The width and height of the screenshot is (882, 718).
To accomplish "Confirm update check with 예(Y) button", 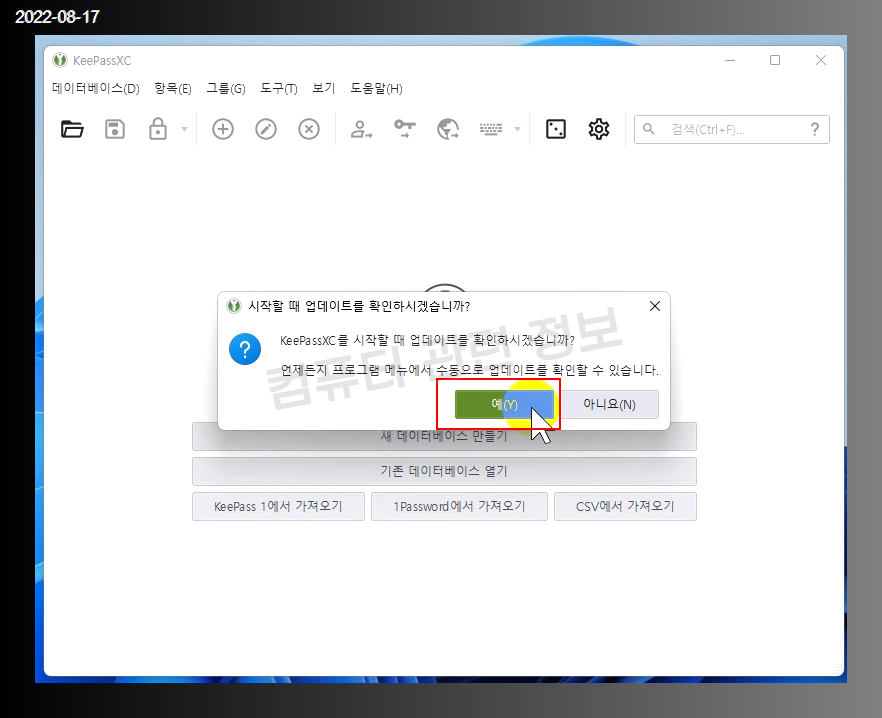I will tap(504, 404).
